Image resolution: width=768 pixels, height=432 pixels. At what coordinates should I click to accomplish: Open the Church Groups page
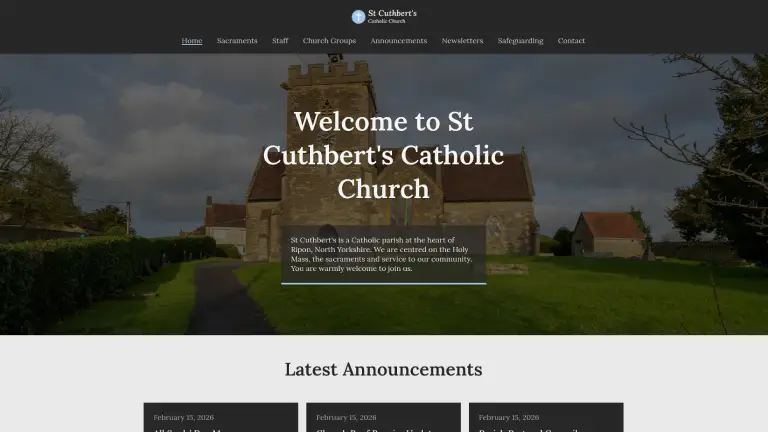(329, 41)
